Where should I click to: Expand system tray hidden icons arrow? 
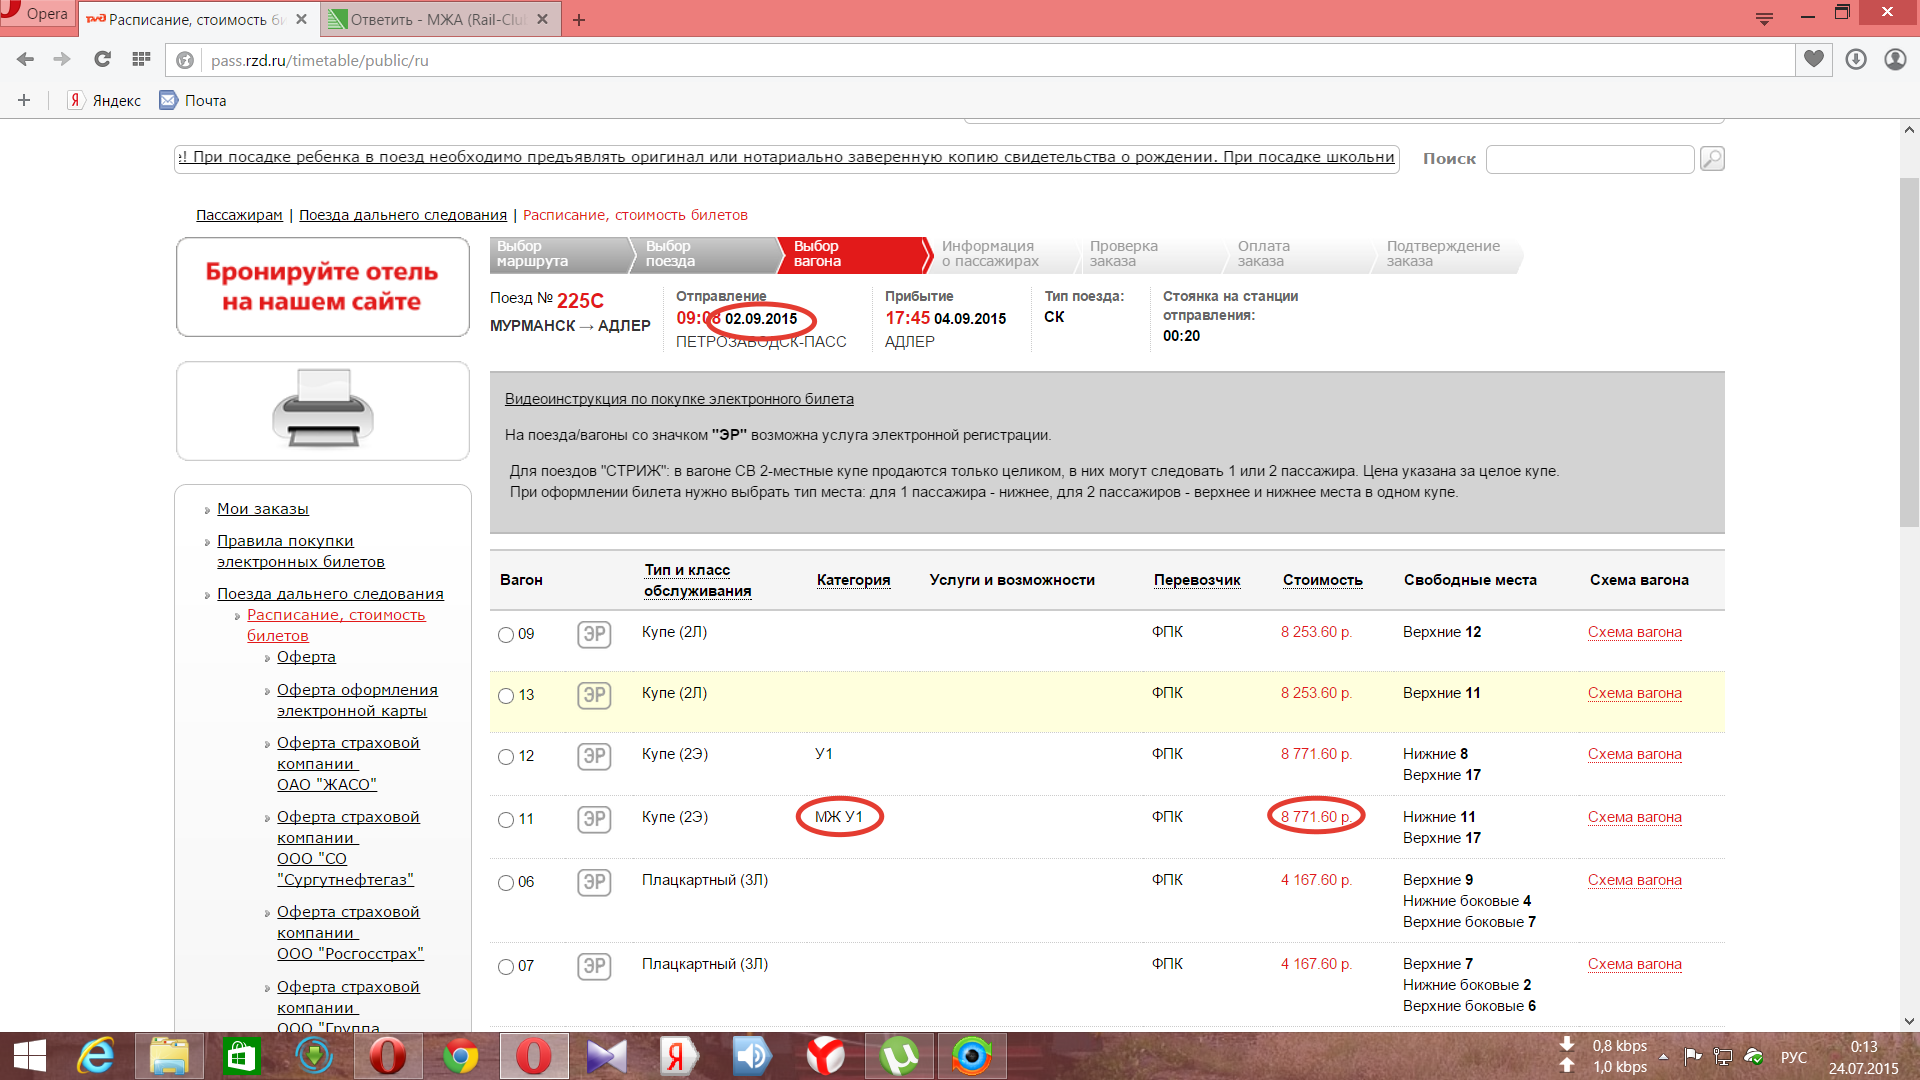(x=1663, y=1057)
